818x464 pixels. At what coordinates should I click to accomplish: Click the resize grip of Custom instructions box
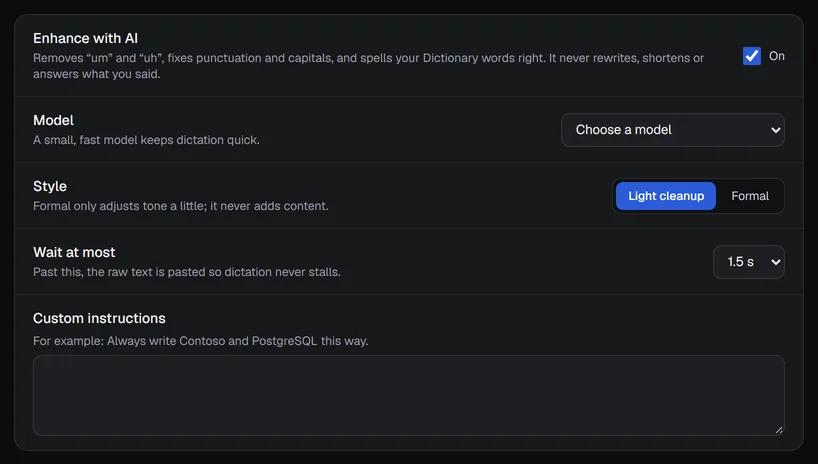click(778, 430)
